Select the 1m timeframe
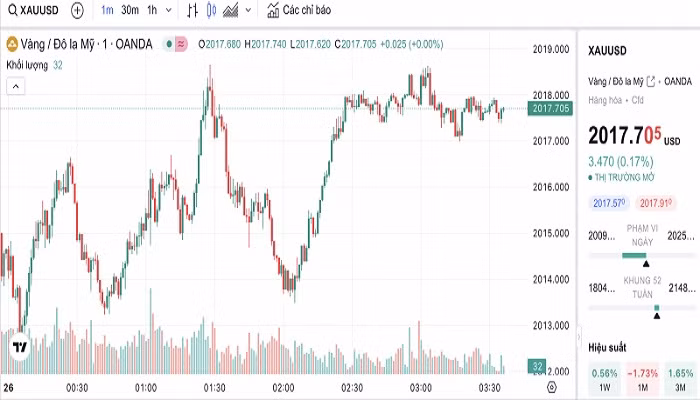Image resolution: width=700 pixels, height=400 pixels. point(107,10)
